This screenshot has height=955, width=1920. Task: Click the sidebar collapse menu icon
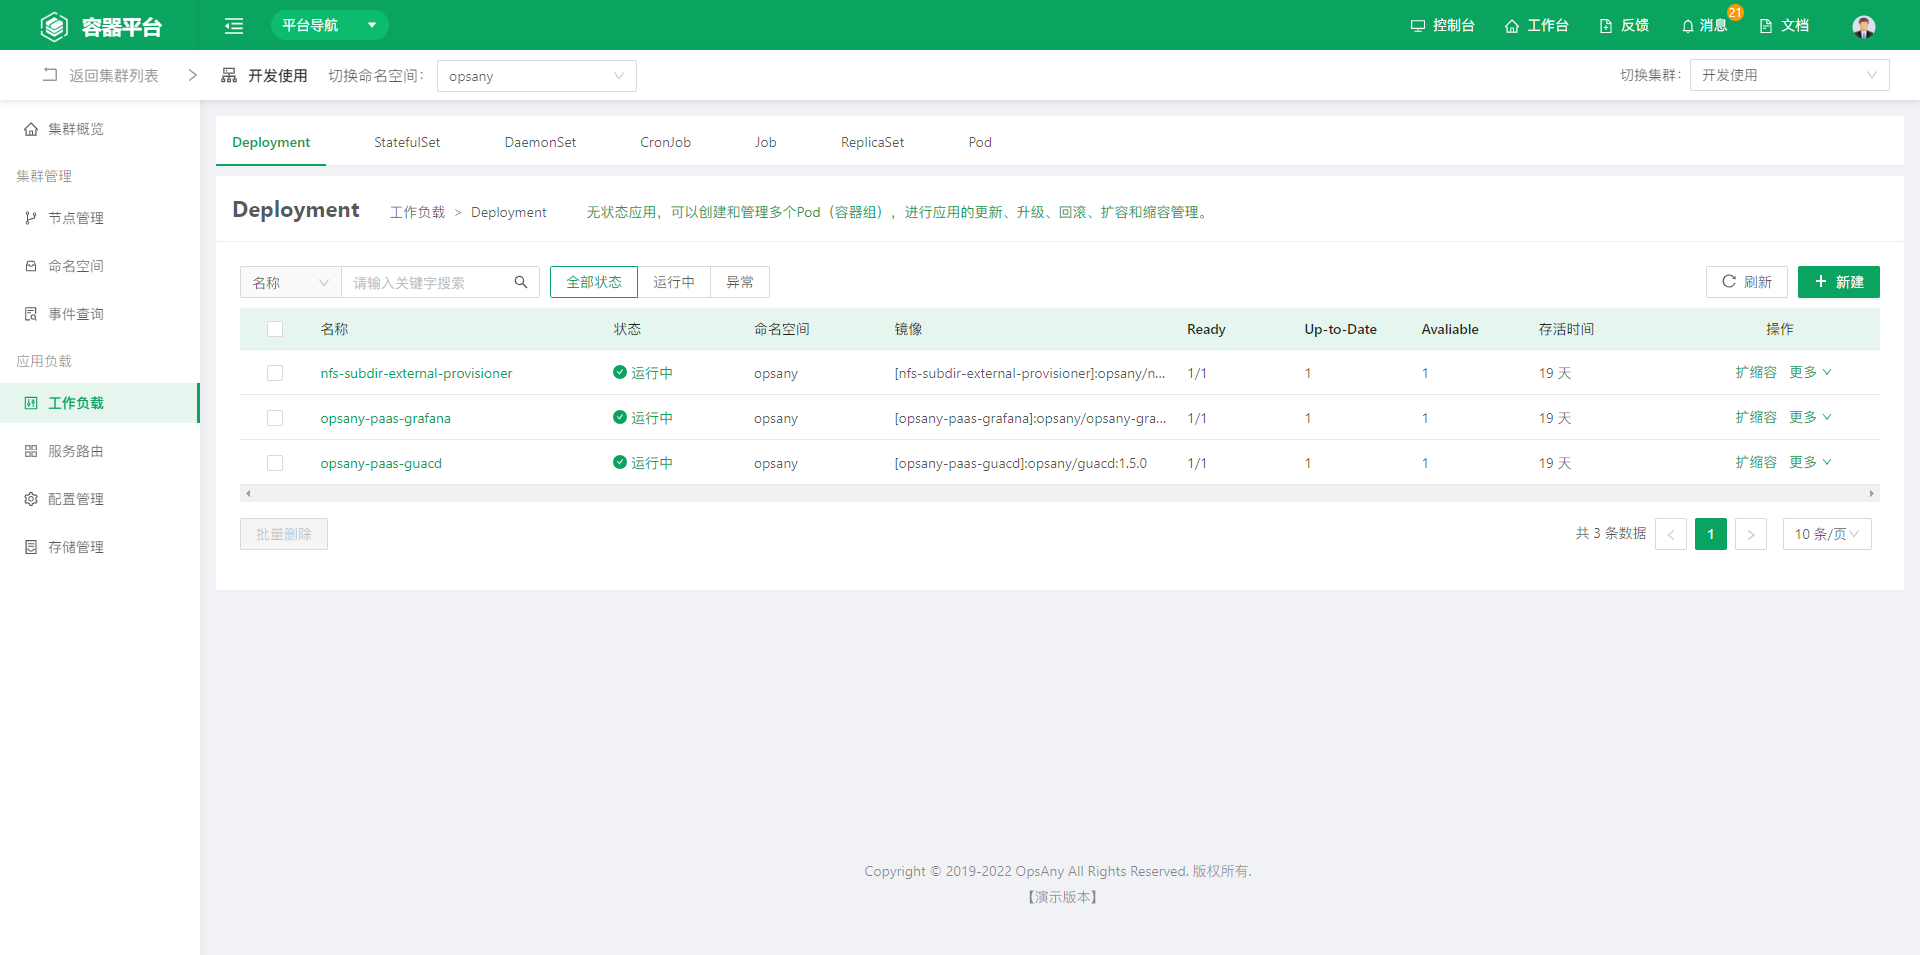point(234,26)
